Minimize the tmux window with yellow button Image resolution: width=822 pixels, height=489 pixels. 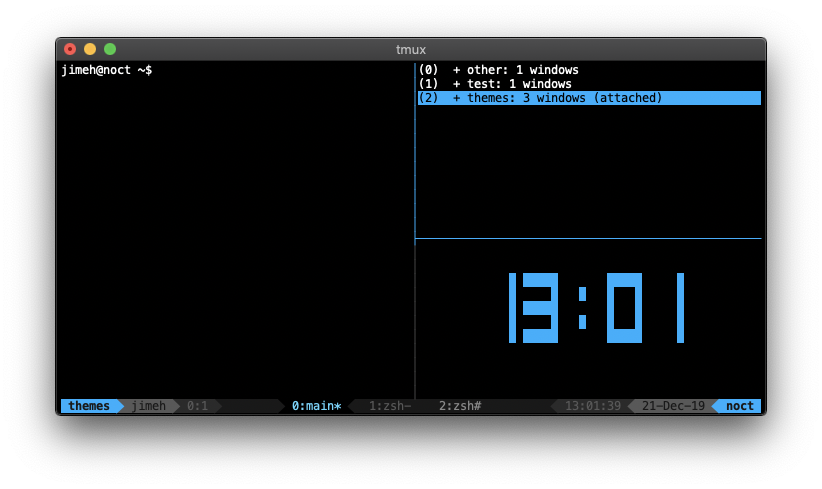(x=90, y=49)
